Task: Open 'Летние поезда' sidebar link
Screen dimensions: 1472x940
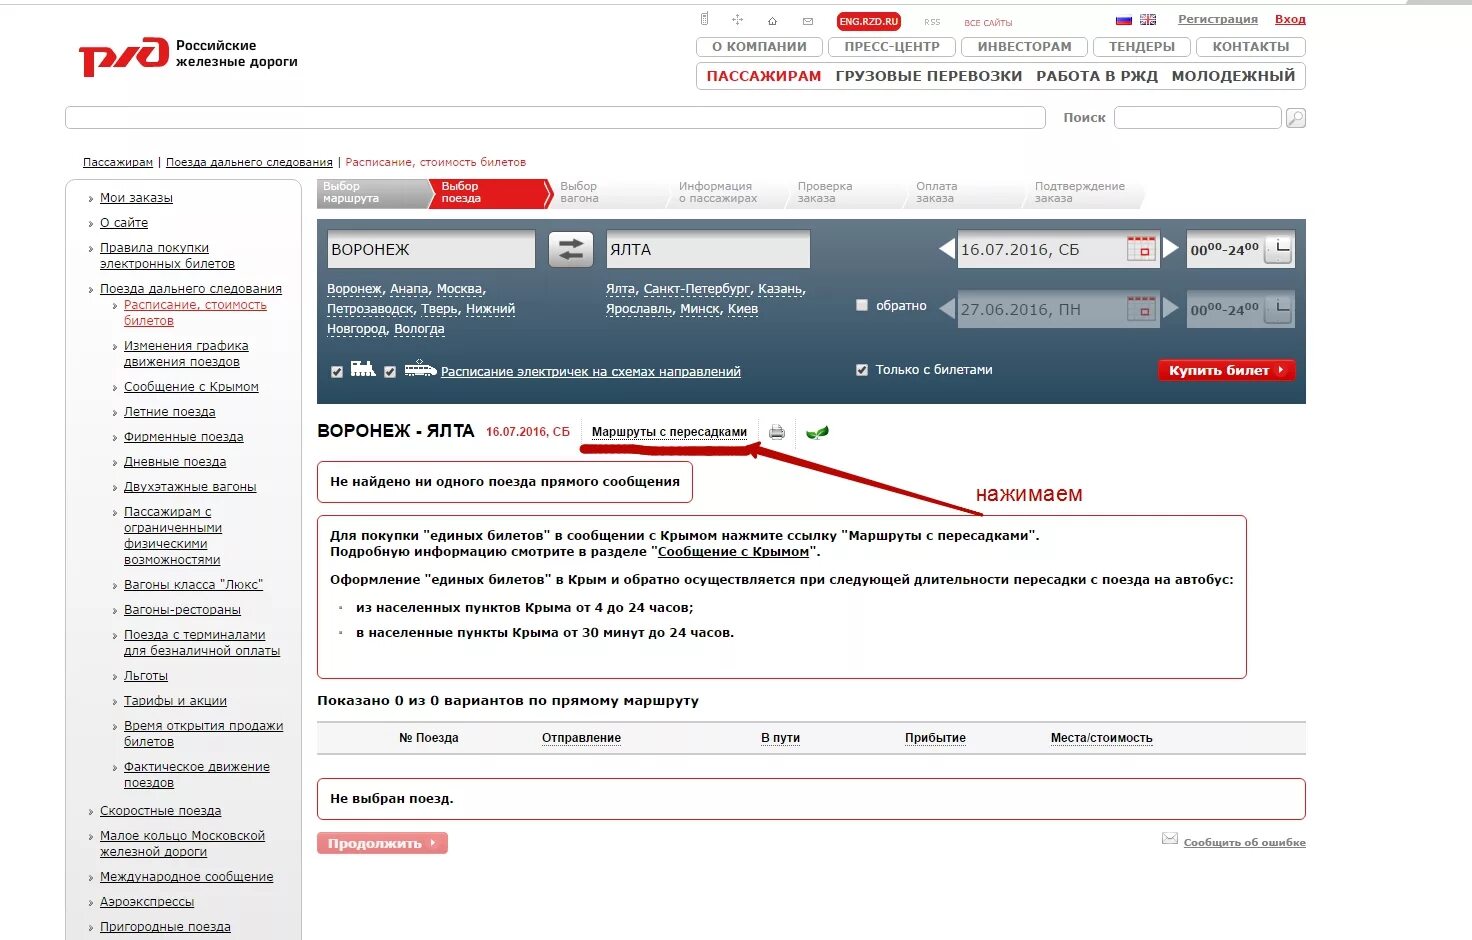Action: [x=169, y=412]
